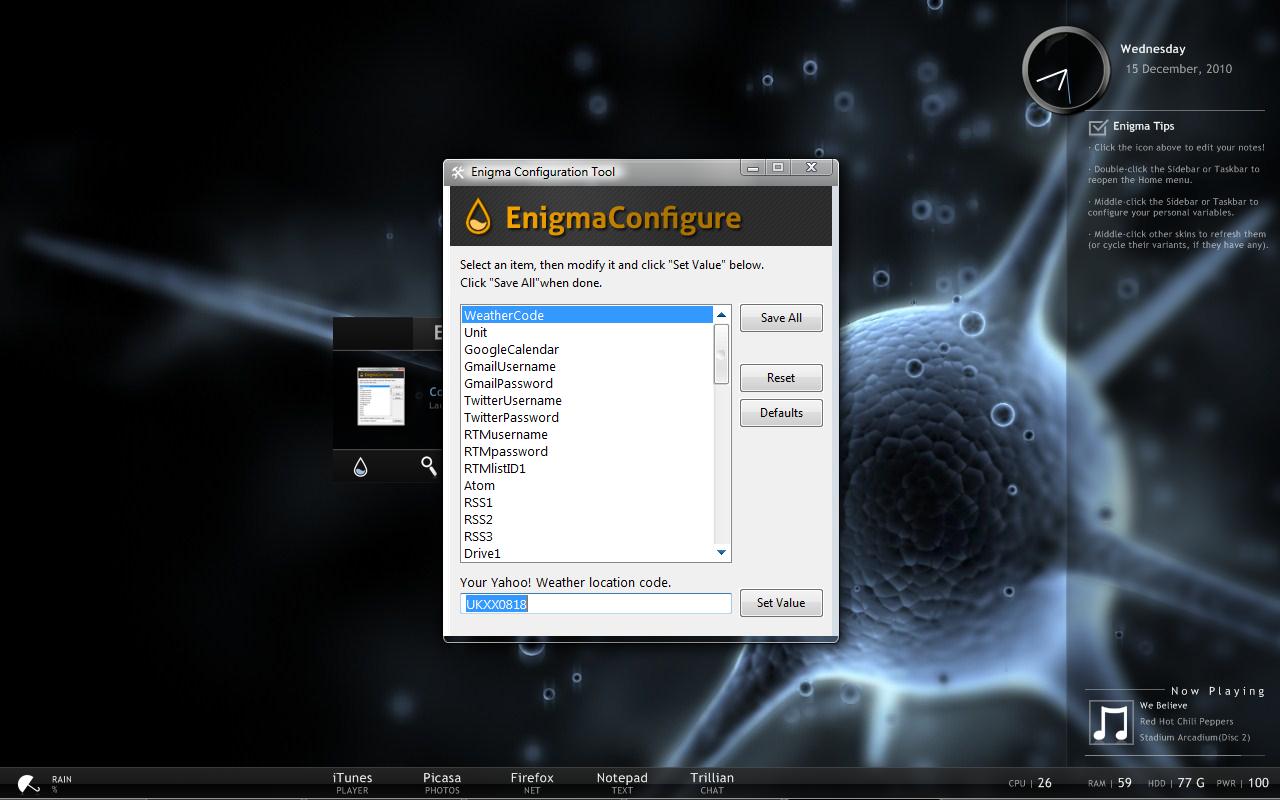Apply changes with the Set Value button
This screenshot has height=800, width=1280.
pyautogui.click(x=781, y=603)
